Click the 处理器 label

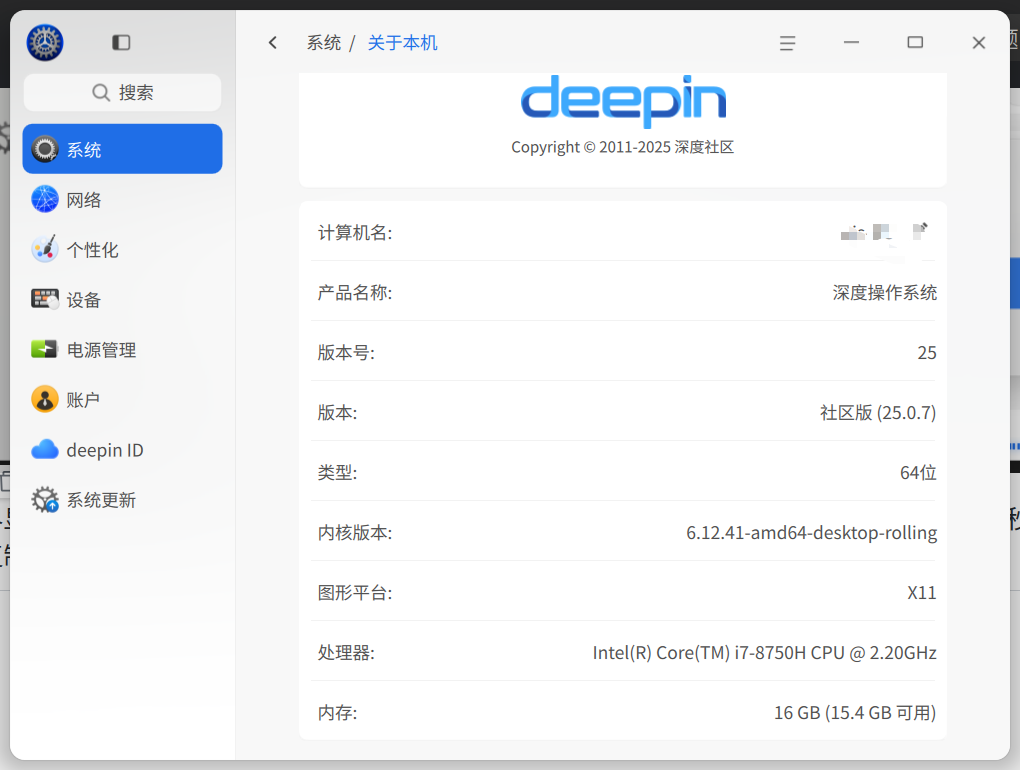point(346,652)
